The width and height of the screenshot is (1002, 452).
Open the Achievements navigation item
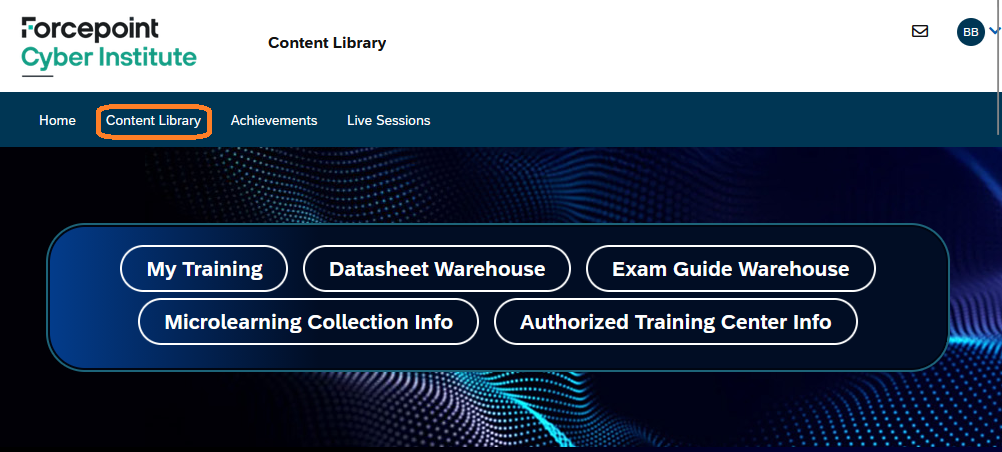click(274, 120)
